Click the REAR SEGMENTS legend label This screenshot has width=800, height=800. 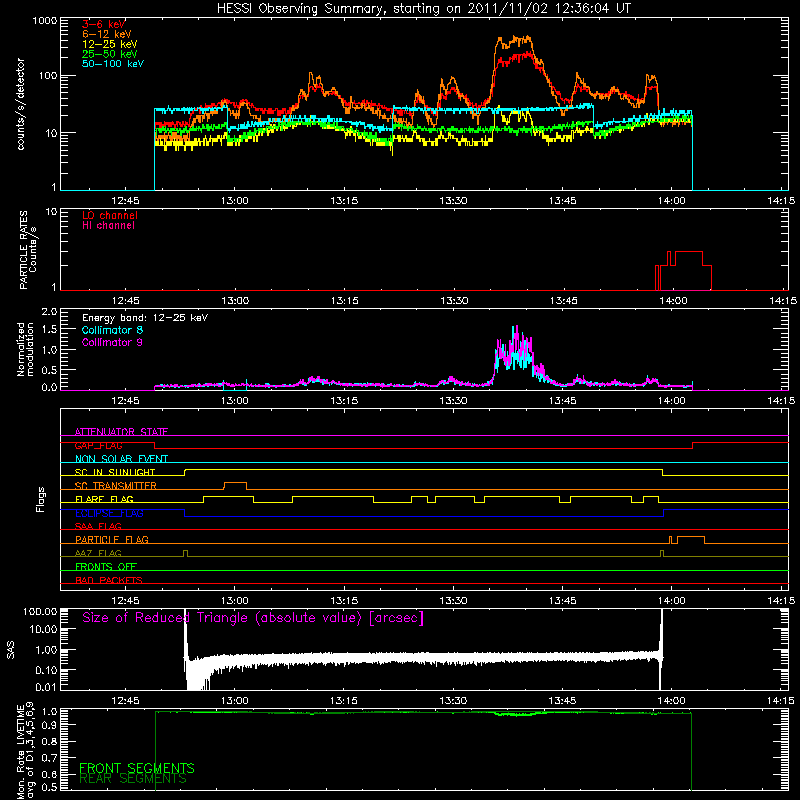133,779
